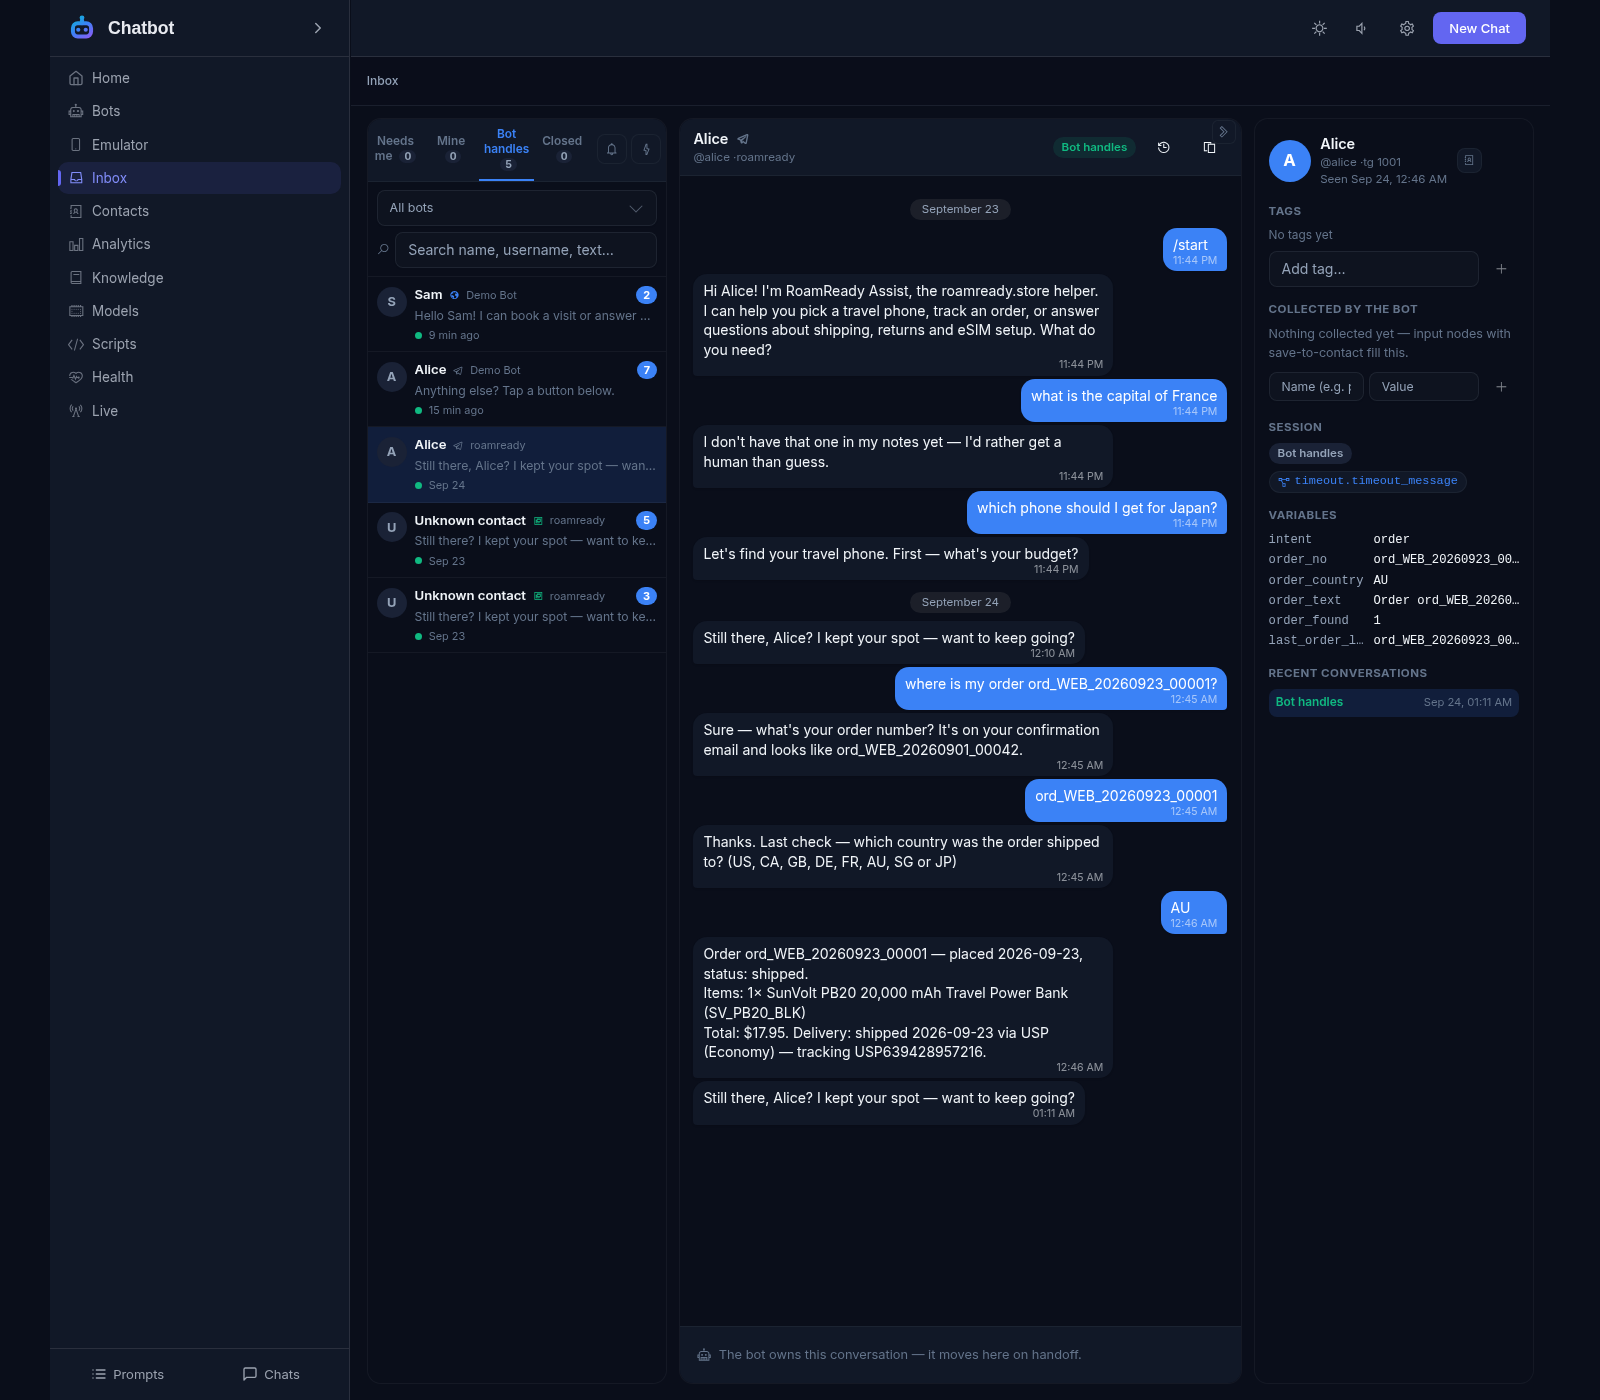Go to Bots in the sidebar

[200, 111]
